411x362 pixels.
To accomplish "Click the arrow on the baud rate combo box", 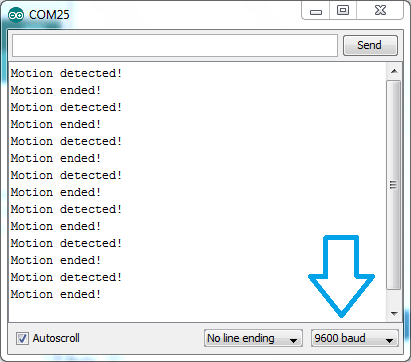I will tap(389, 340).
